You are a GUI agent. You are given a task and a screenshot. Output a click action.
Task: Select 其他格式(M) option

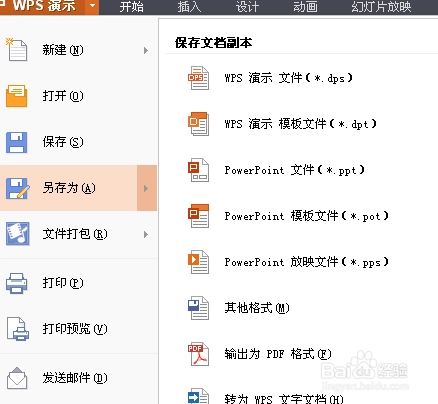click(257, 308)
